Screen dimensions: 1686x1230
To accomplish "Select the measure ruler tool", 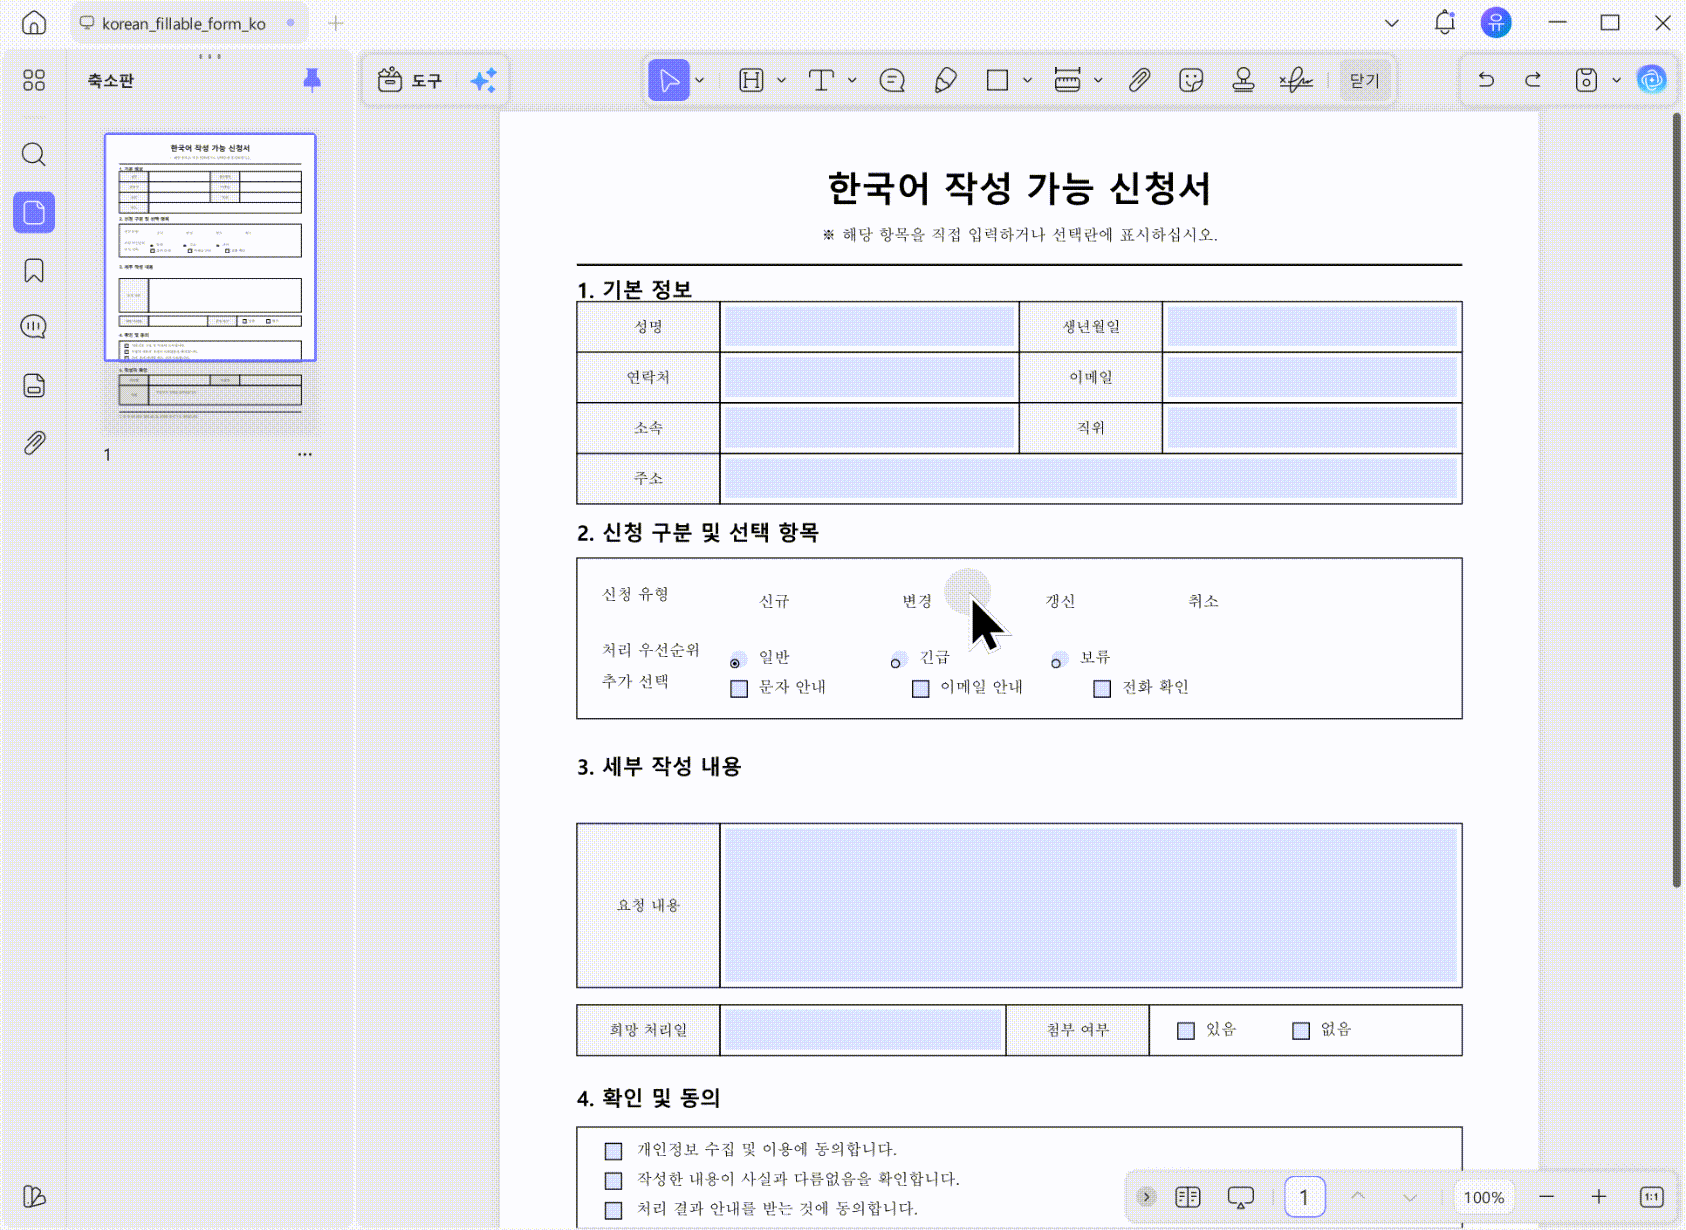I will click(1067, 80).
